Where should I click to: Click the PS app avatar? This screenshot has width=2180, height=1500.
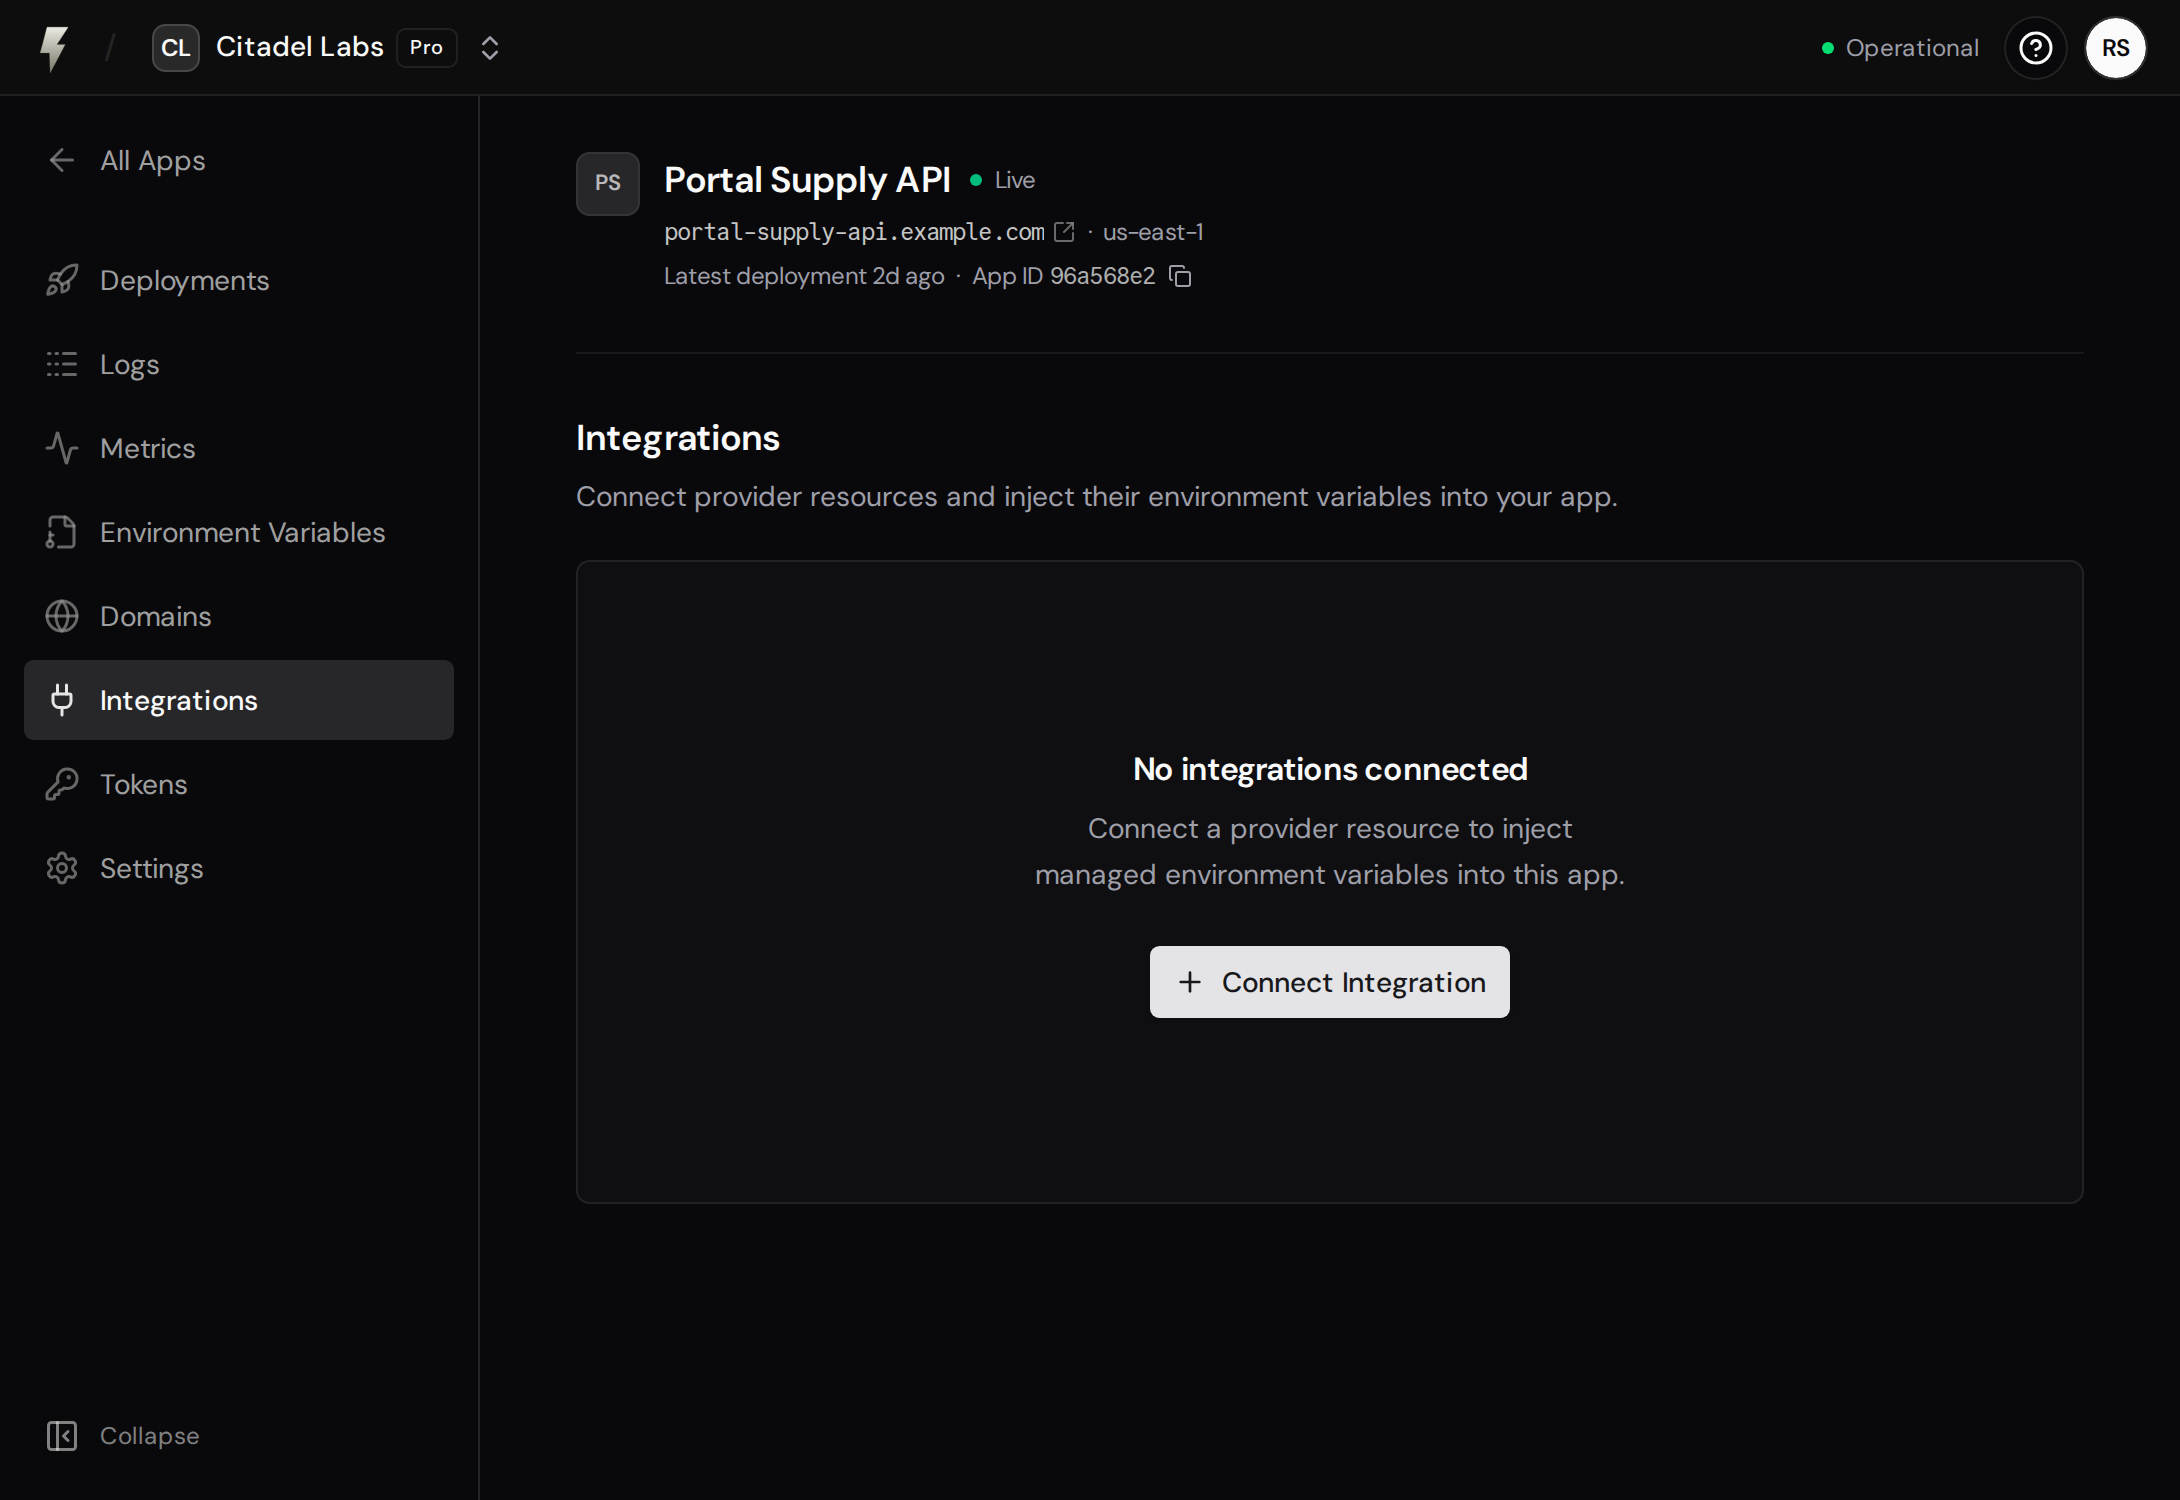[x=608, y=184]
